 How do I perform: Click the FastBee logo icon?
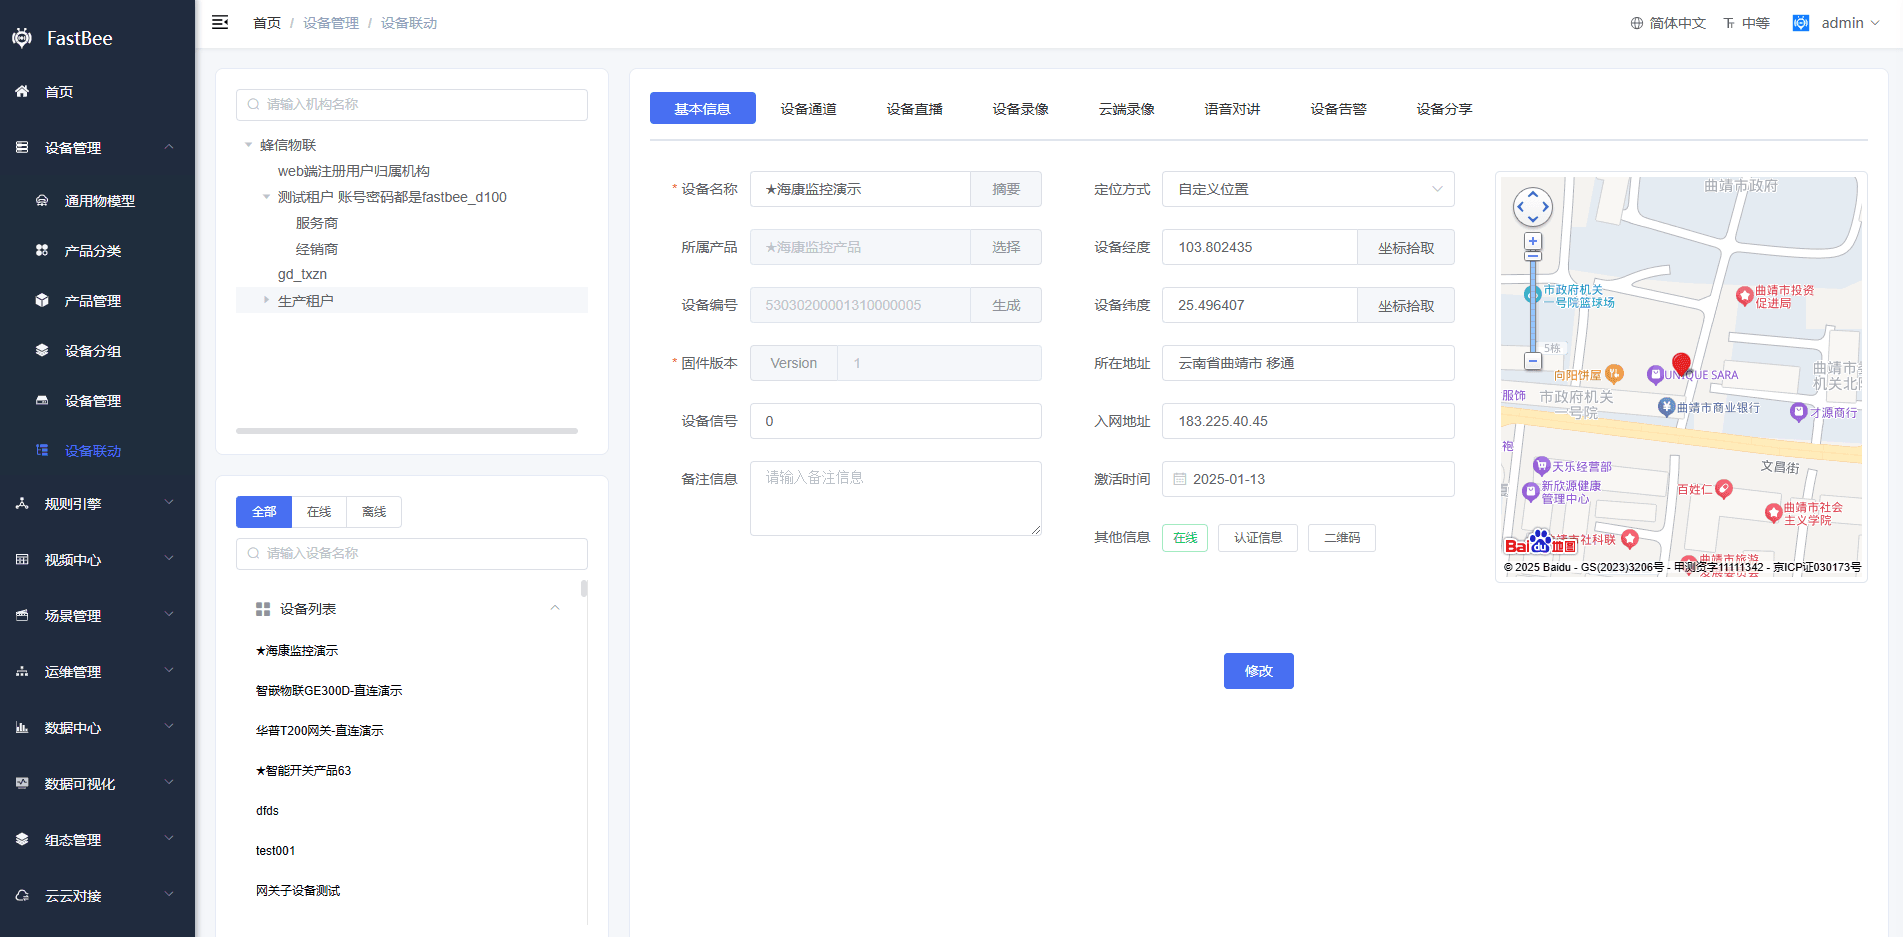point(22,38)
